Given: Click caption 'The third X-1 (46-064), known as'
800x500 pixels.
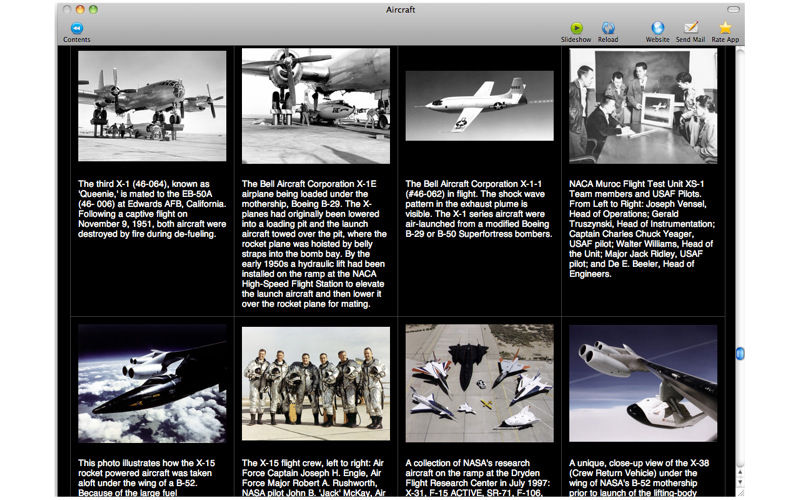Looking at the screenshot, I should click(x=144, y=184).
